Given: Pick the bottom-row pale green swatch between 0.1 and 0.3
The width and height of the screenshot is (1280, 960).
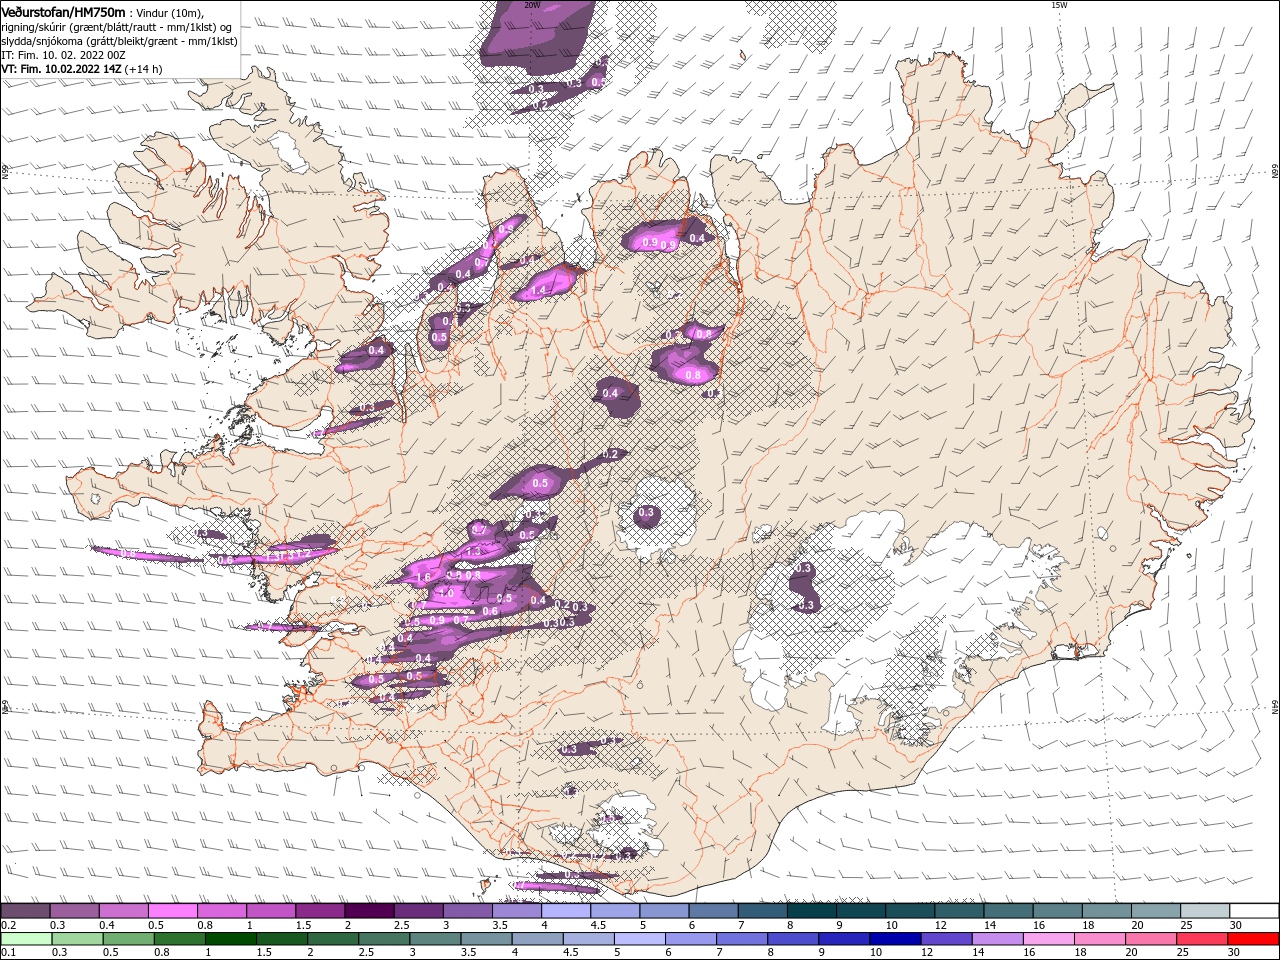Looking at the screenshot, I should pos(27,939).
